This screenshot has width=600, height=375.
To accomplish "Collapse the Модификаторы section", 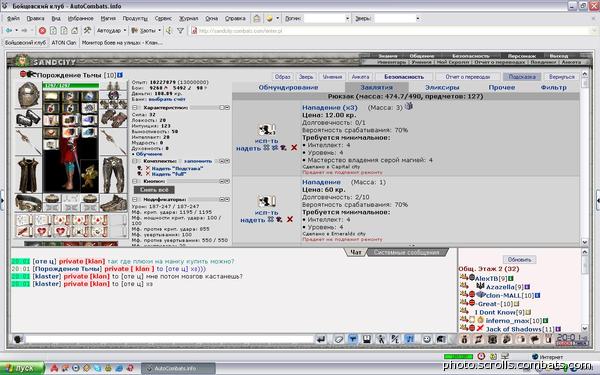I will [x=135, y=199].
